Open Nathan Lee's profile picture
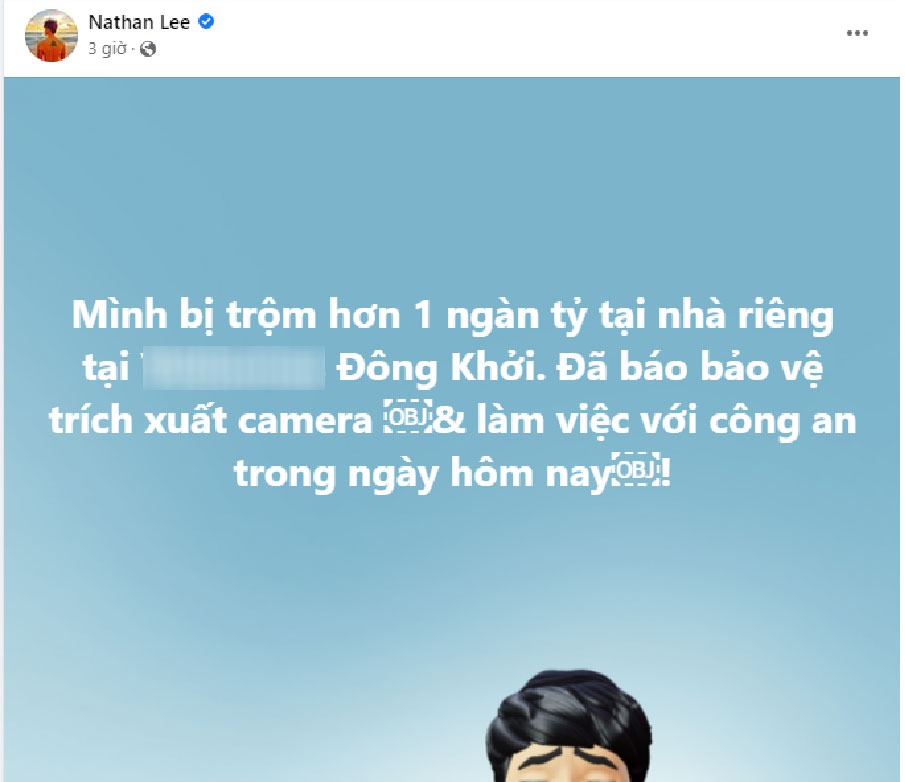This screenshot has height=782, width=905. pos(51,36)
